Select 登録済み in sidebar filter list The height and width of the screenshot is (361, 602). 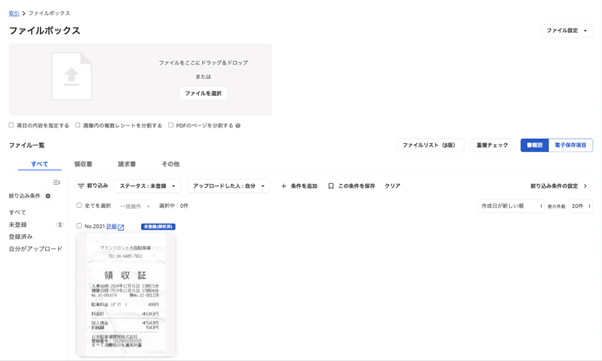coord(21,237)
